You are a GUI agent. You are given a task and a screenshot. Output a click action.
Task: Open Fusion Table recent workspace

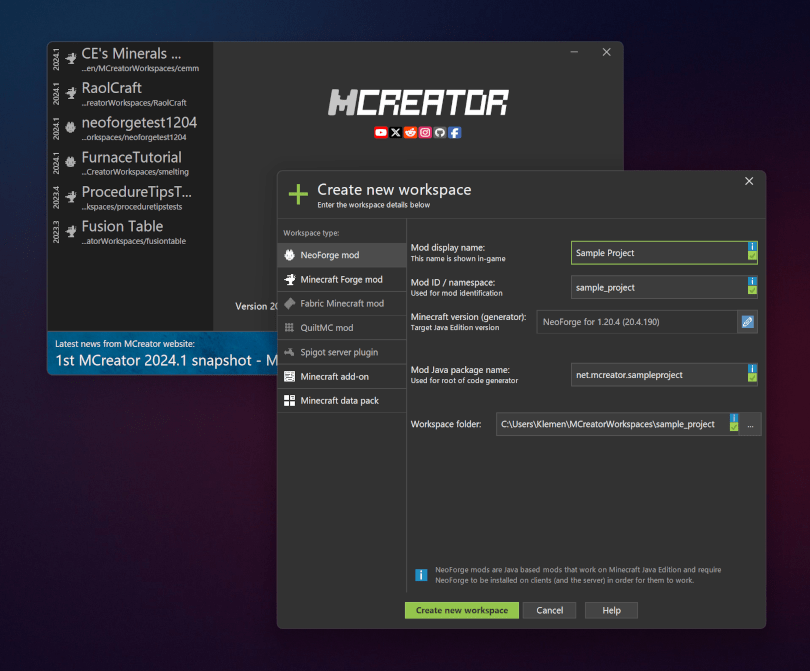click(130, 233)
